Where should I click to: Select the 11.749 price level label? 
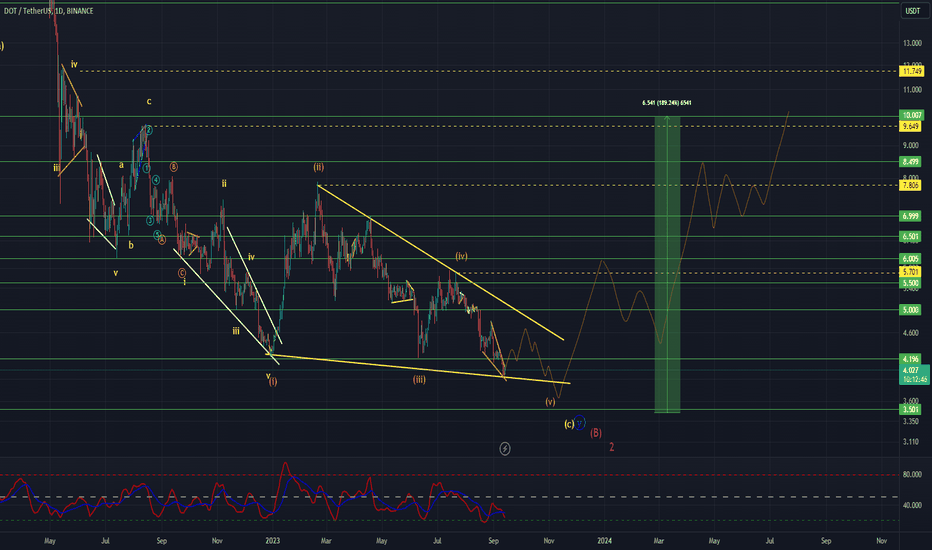pos(912,71)
